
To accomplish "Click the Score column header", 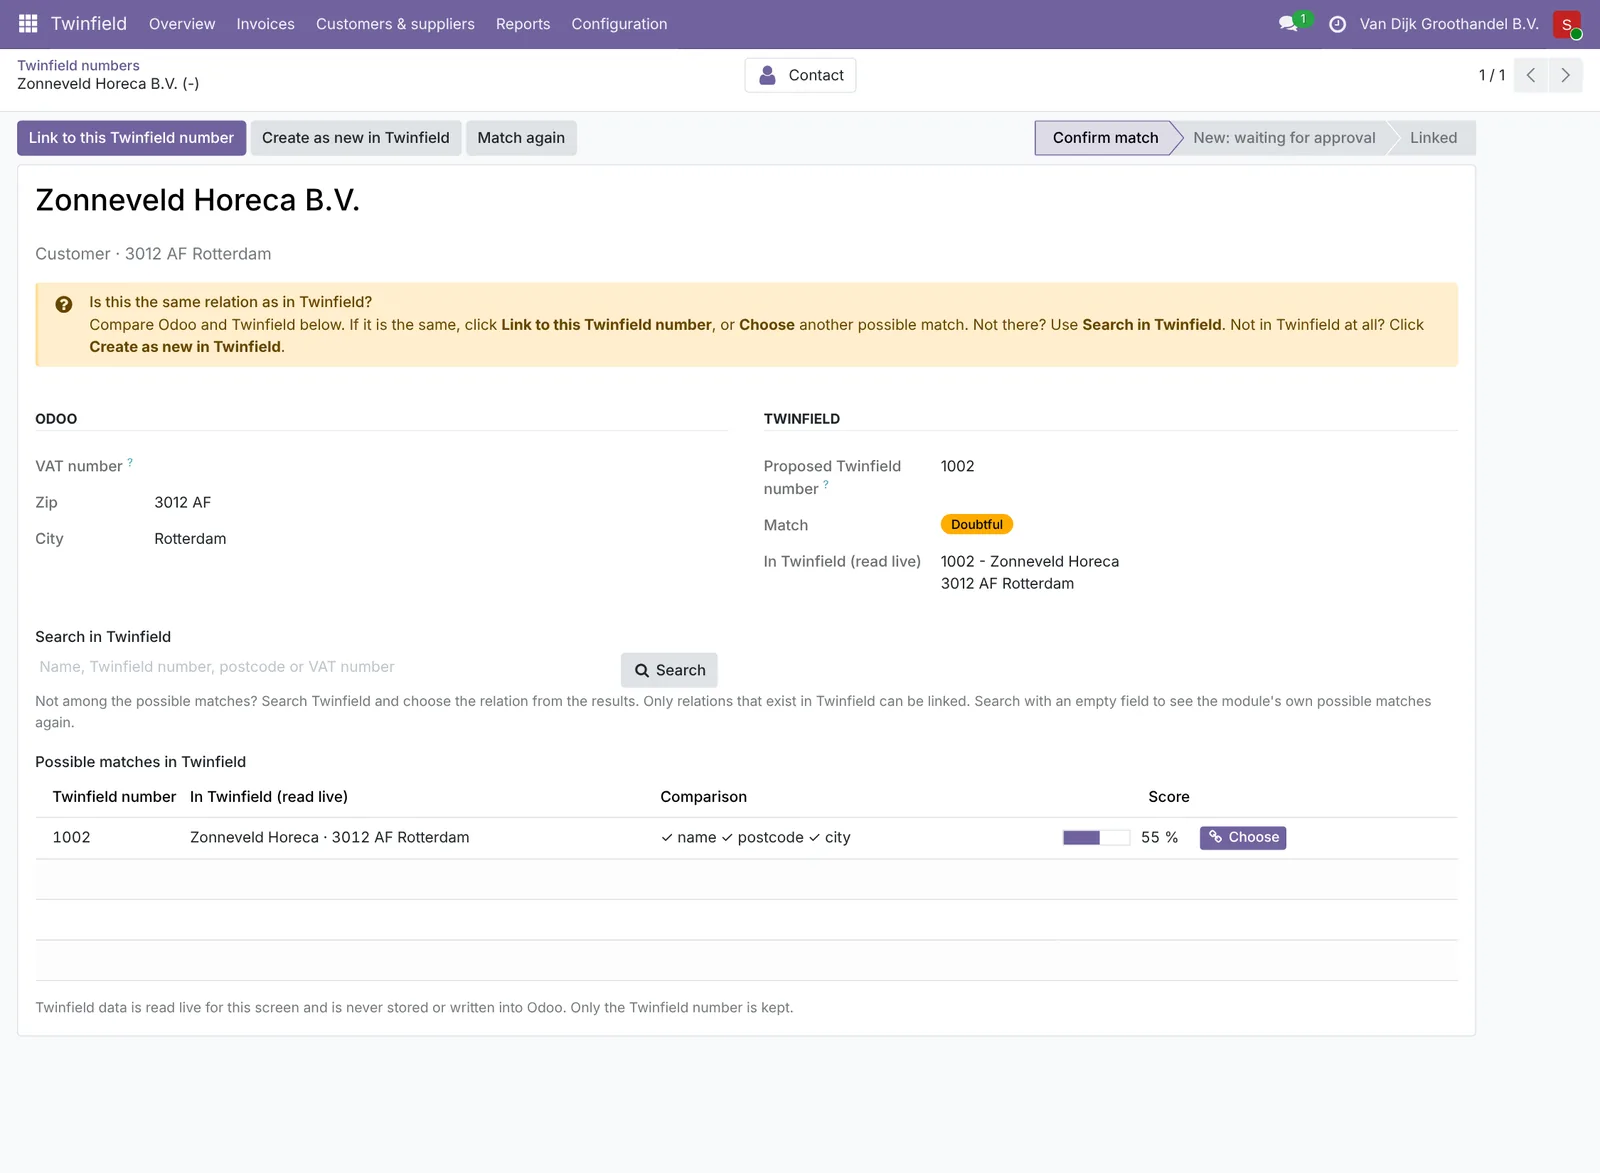I will [x=1169, y=797].
